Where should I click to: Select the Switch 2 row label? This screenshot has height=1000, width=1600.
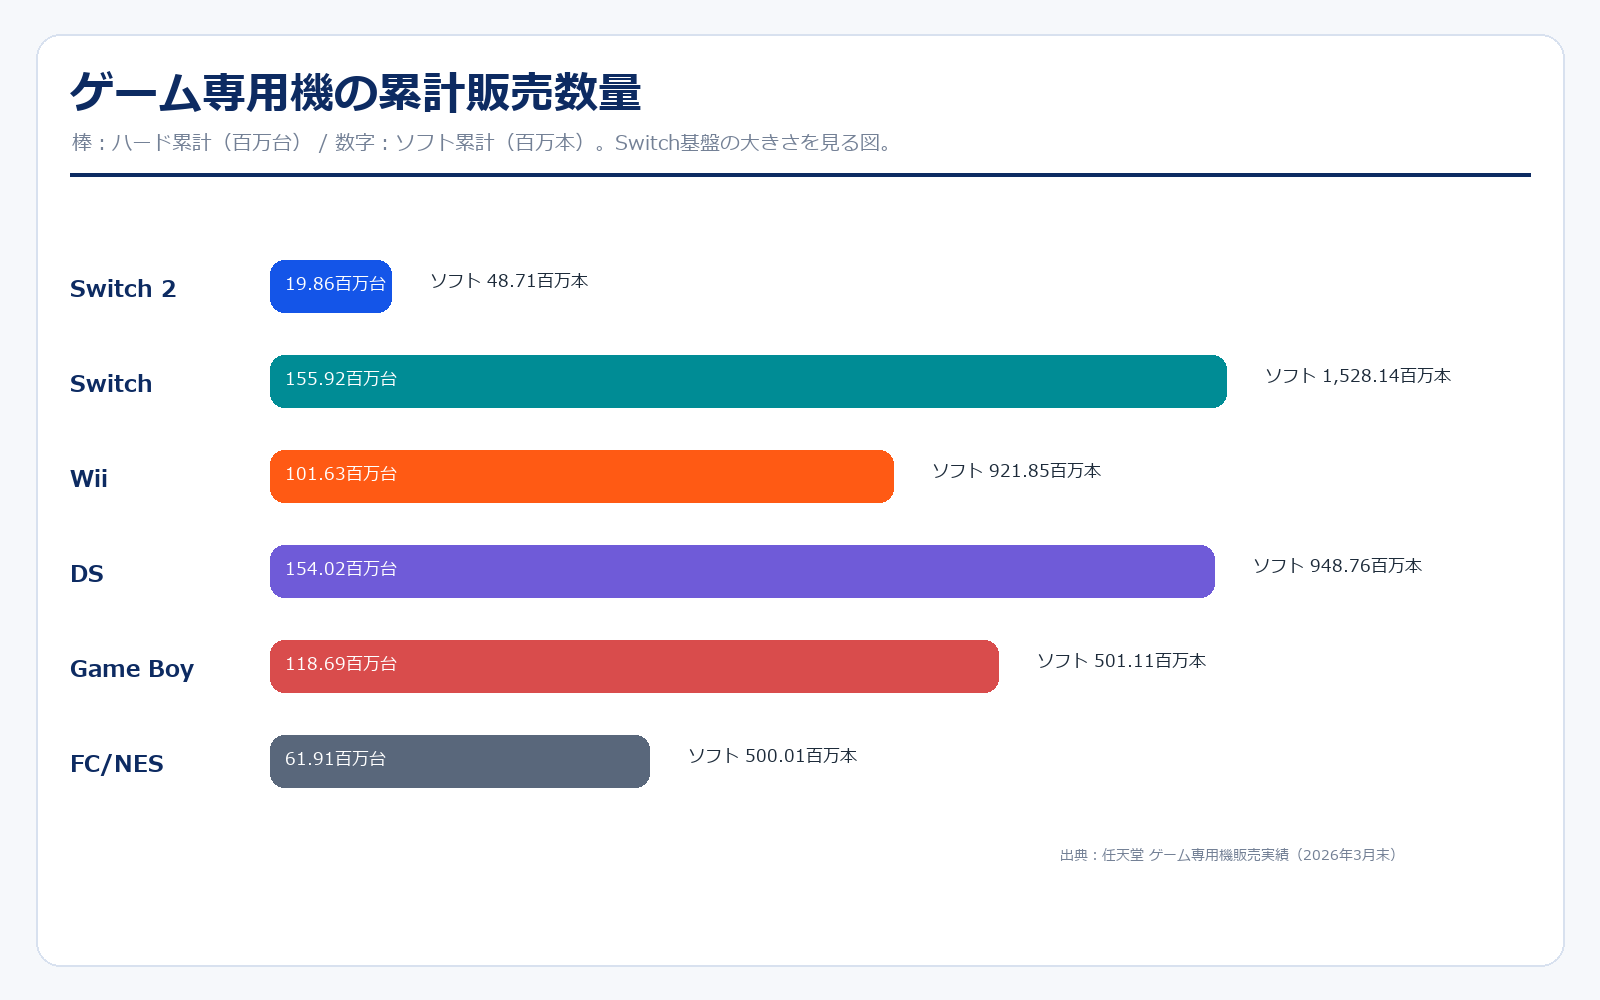coord(123,288)
